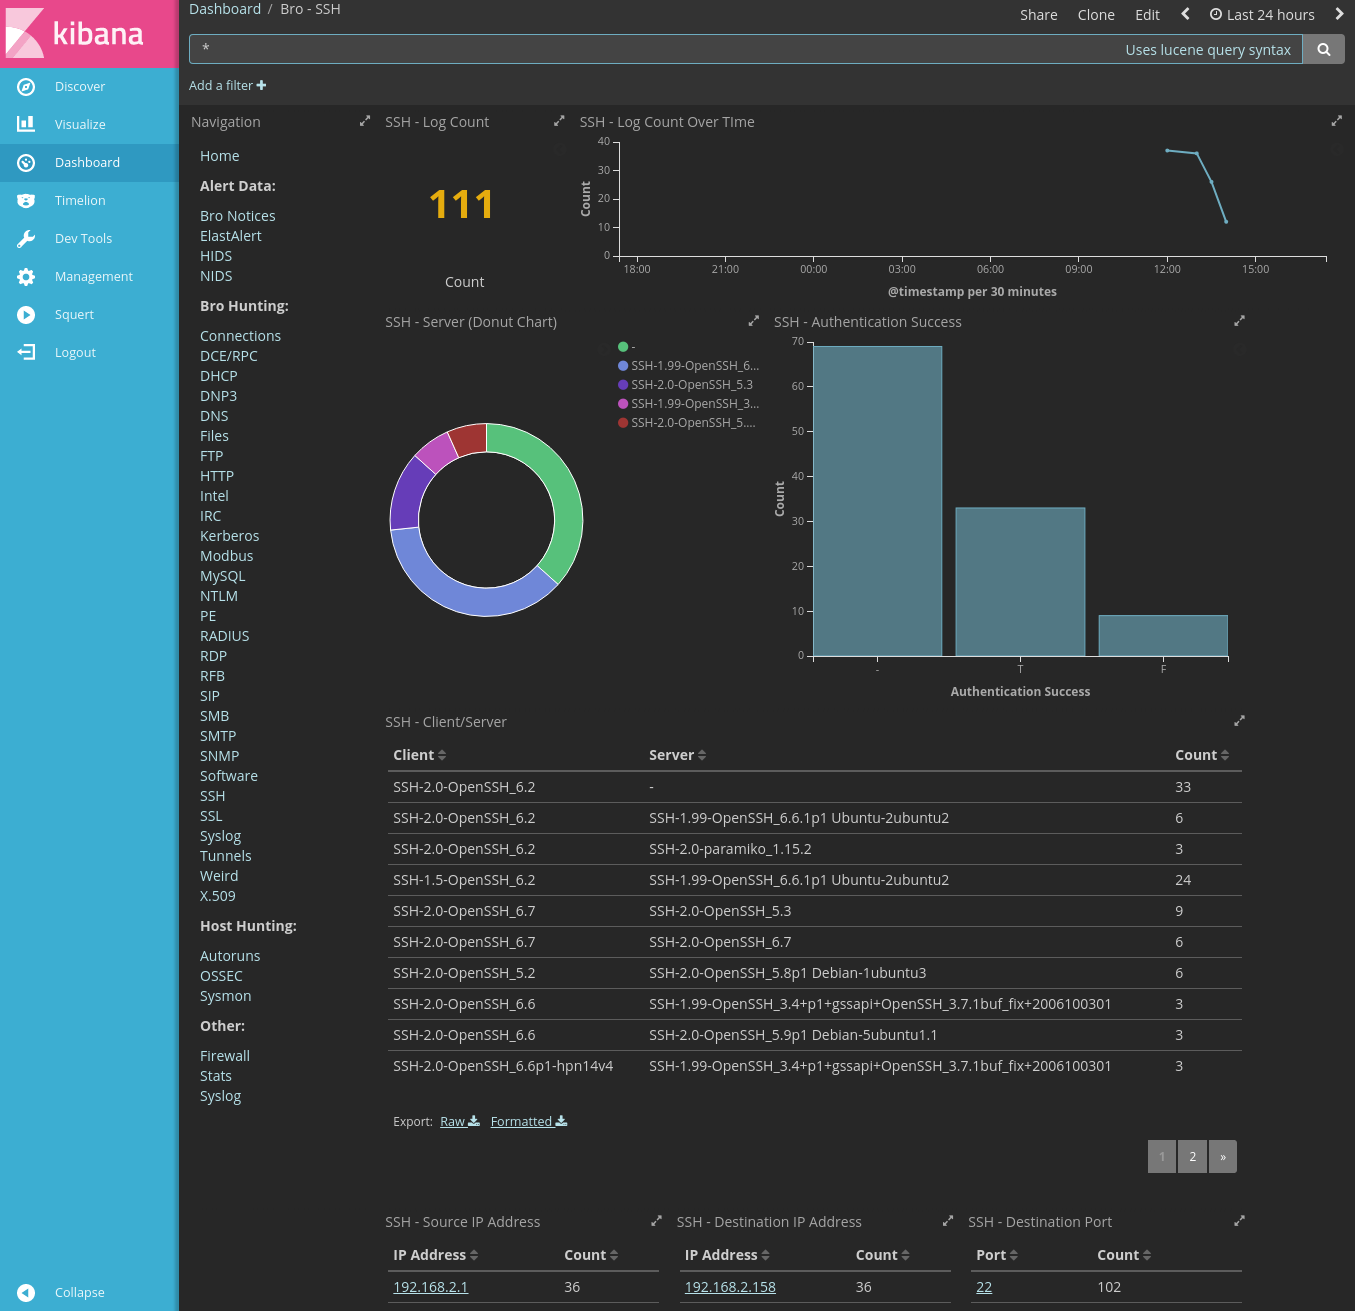Open Kerberos dashboard link
Image resolution: width=1355 pixels, height=1311 pixels.
click(229, 536)
